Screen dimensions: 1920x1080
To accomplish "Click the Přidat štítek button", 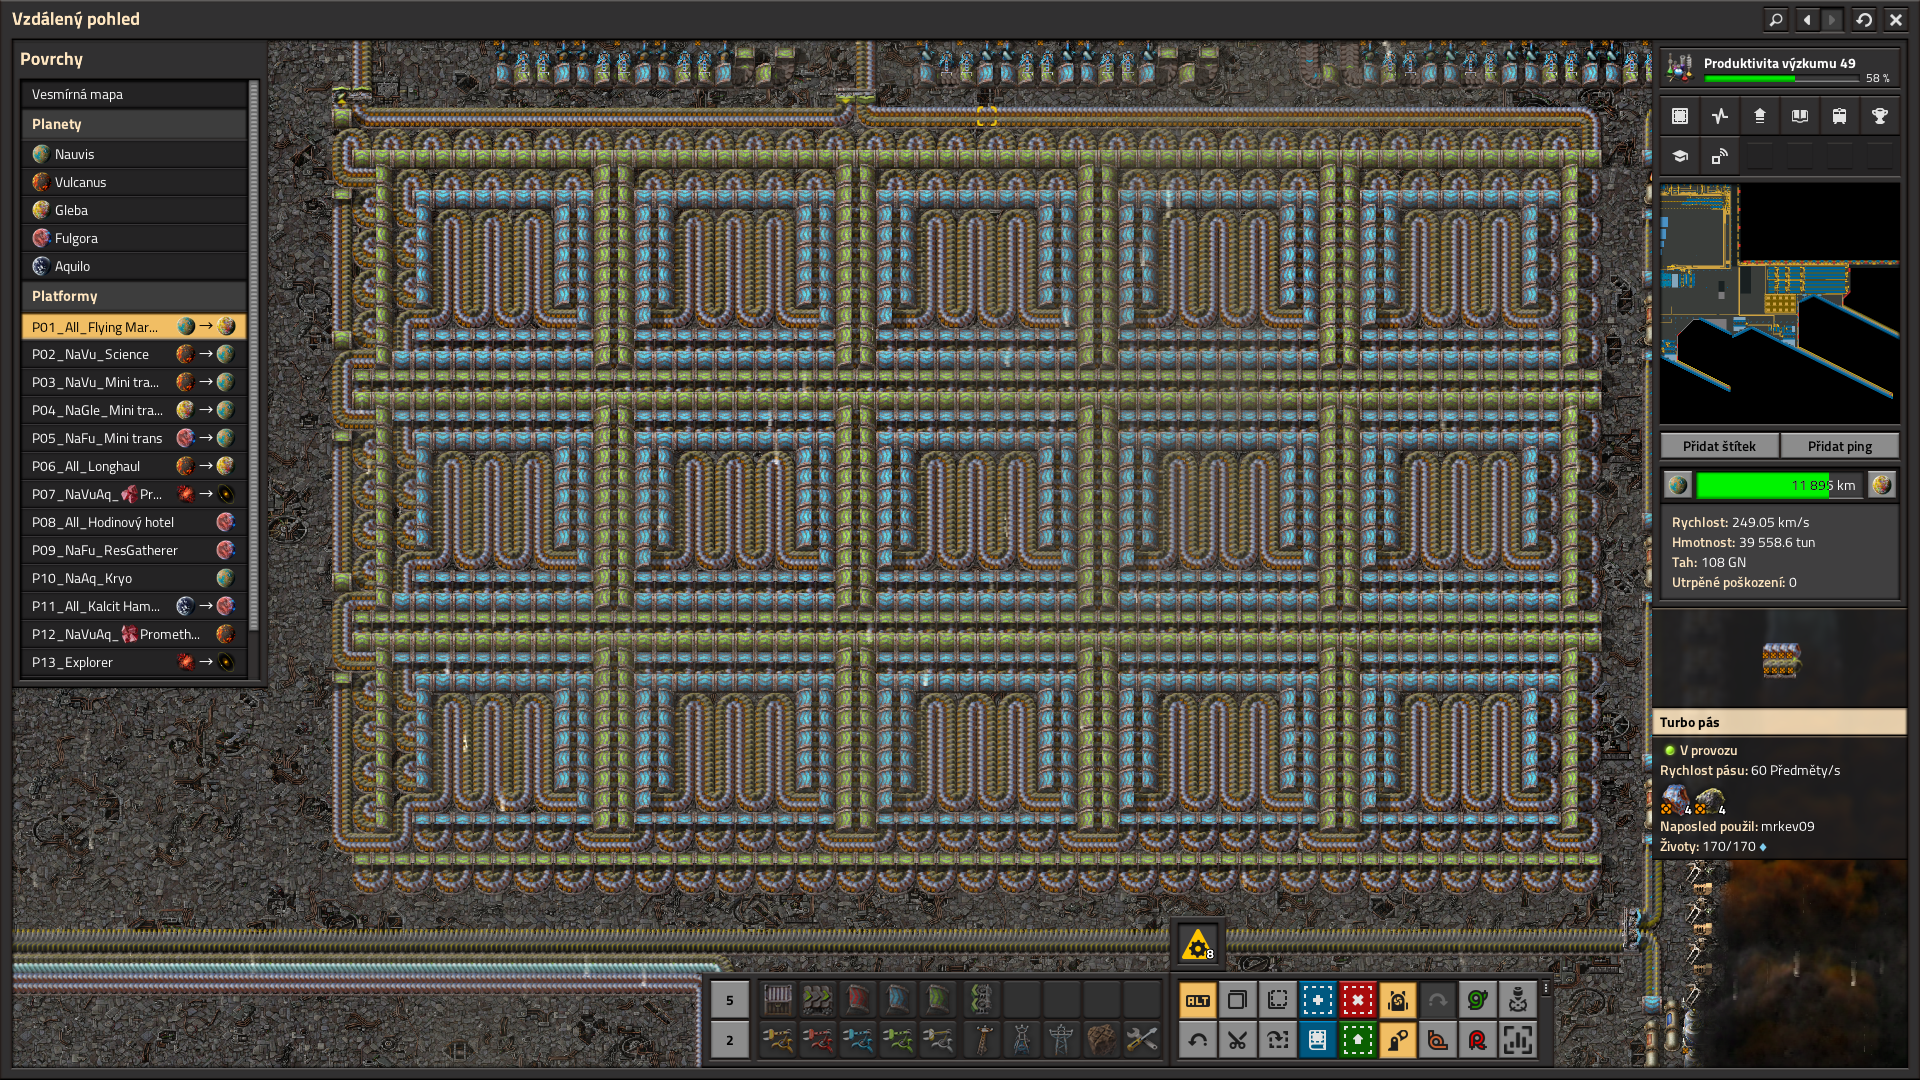I will pos(1719,446).
